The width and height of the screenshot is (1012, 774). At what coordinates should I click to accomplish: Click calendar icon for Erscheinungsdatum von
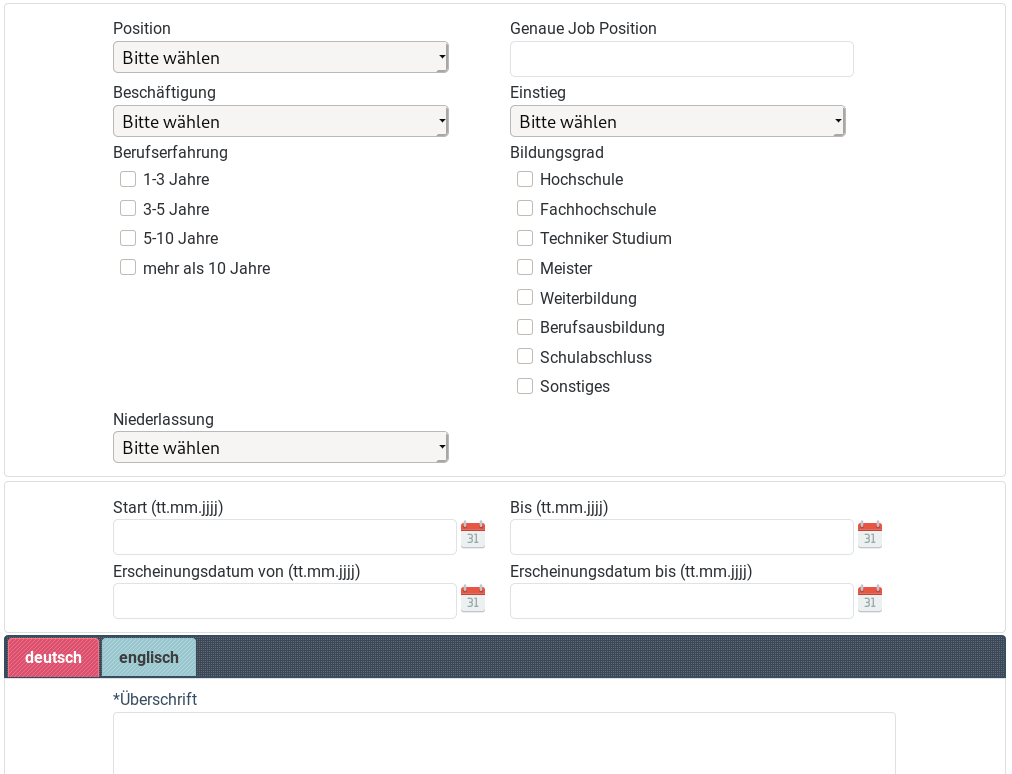pos(473,599)
